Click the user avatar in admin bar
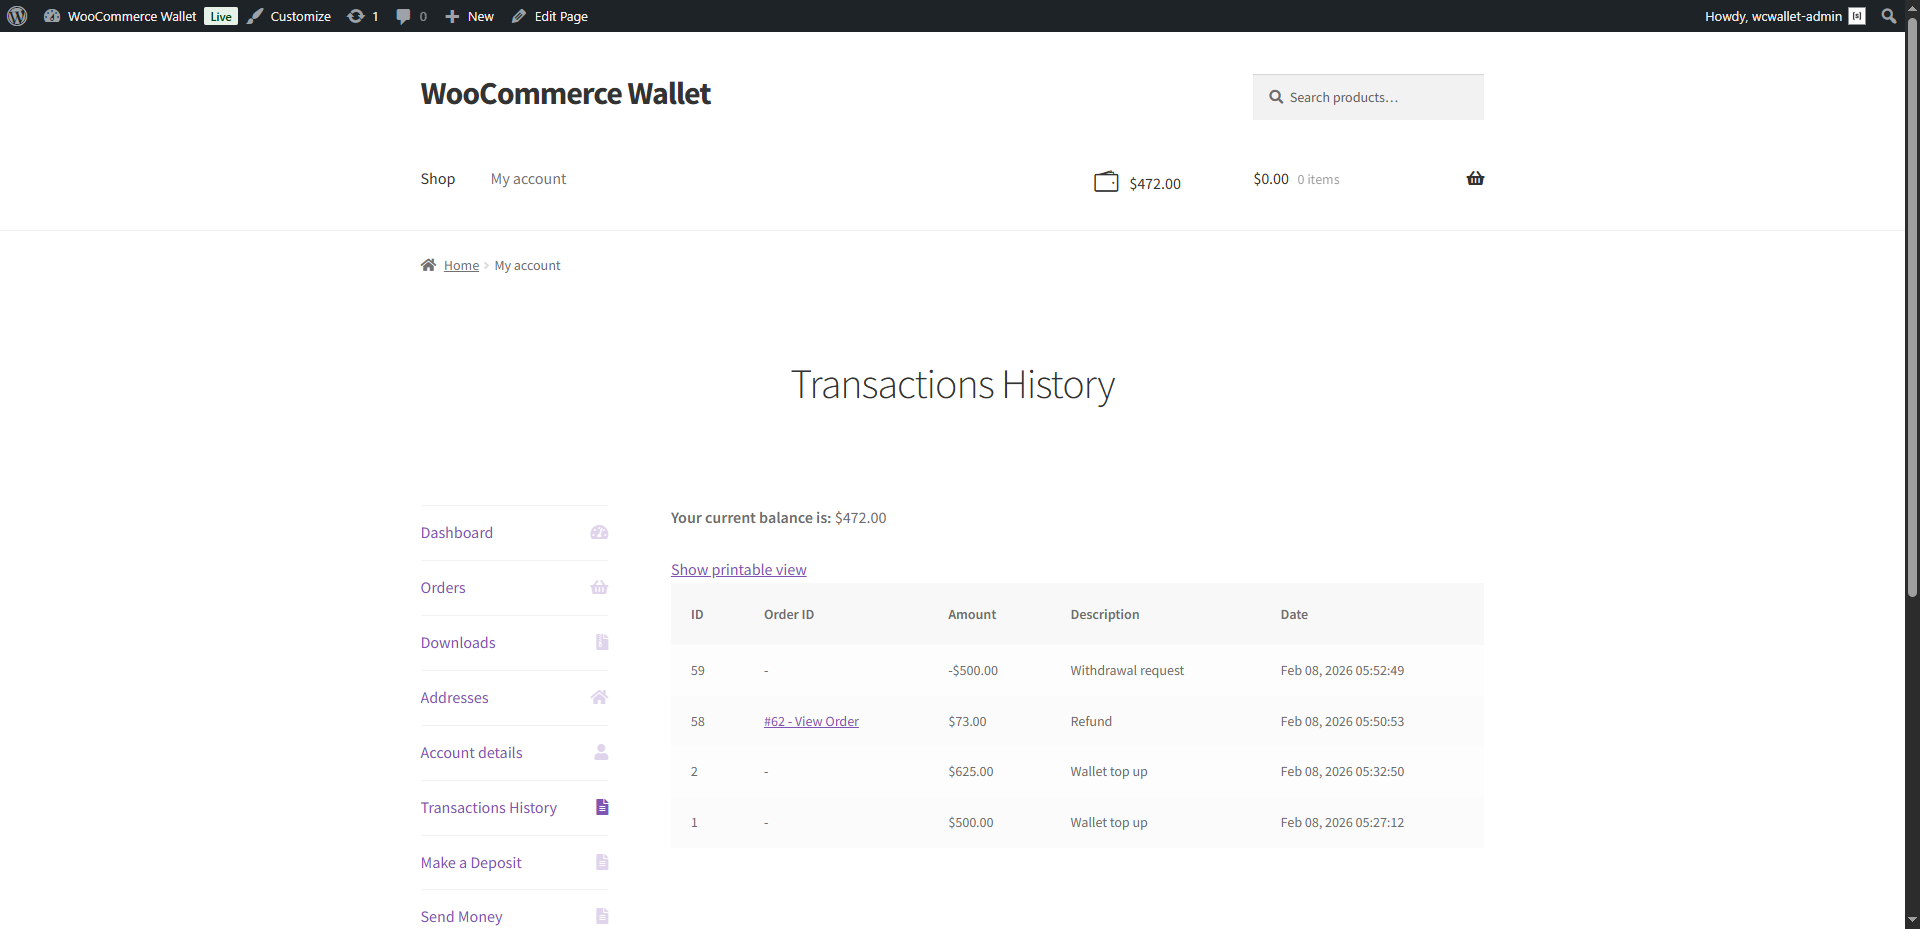Viewport: 1920px width, 929px height. click(1857, 16)
